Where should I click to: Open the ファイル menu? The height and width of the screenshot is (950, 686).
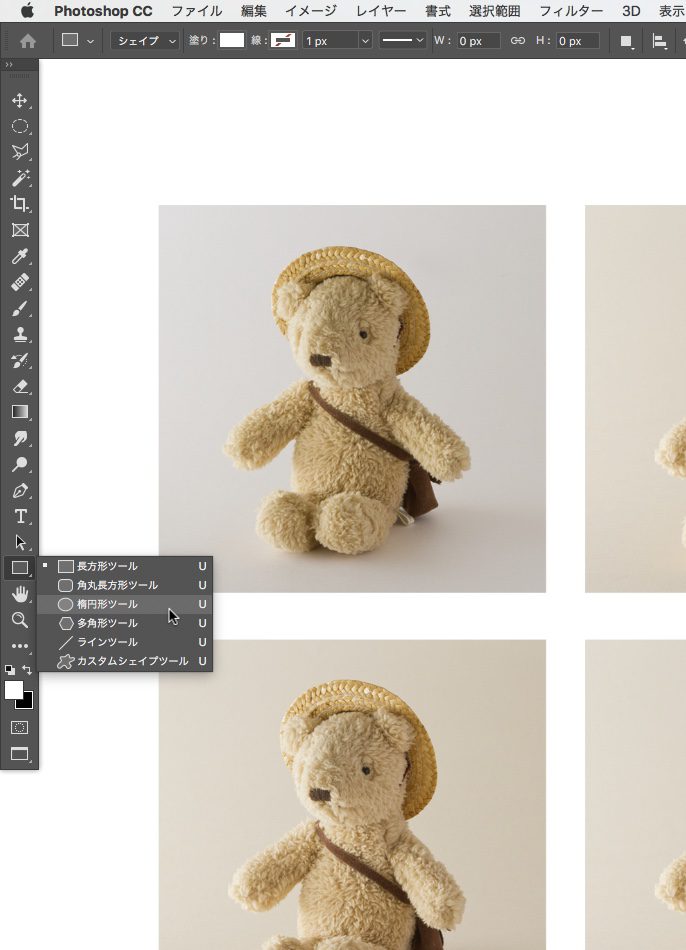pos(196,11)
